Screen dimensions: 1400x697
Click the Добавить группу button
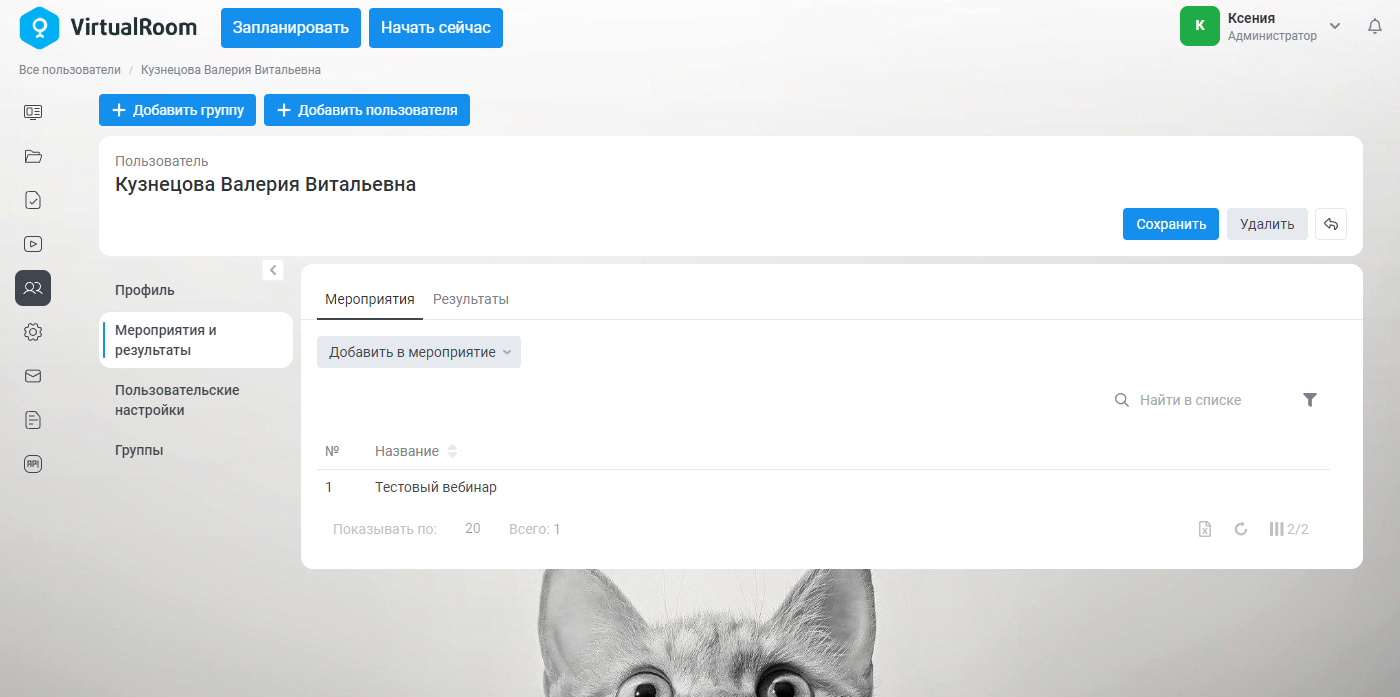(178, 110)
